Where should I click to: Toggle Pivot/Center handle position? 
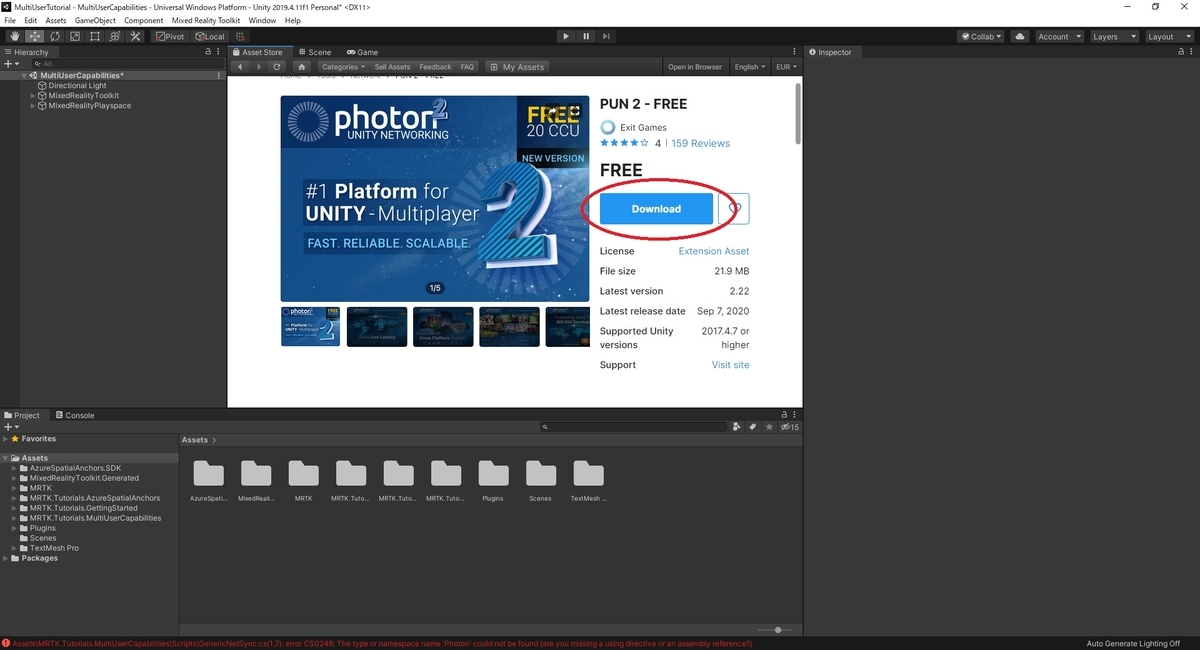tap(169, 36)
